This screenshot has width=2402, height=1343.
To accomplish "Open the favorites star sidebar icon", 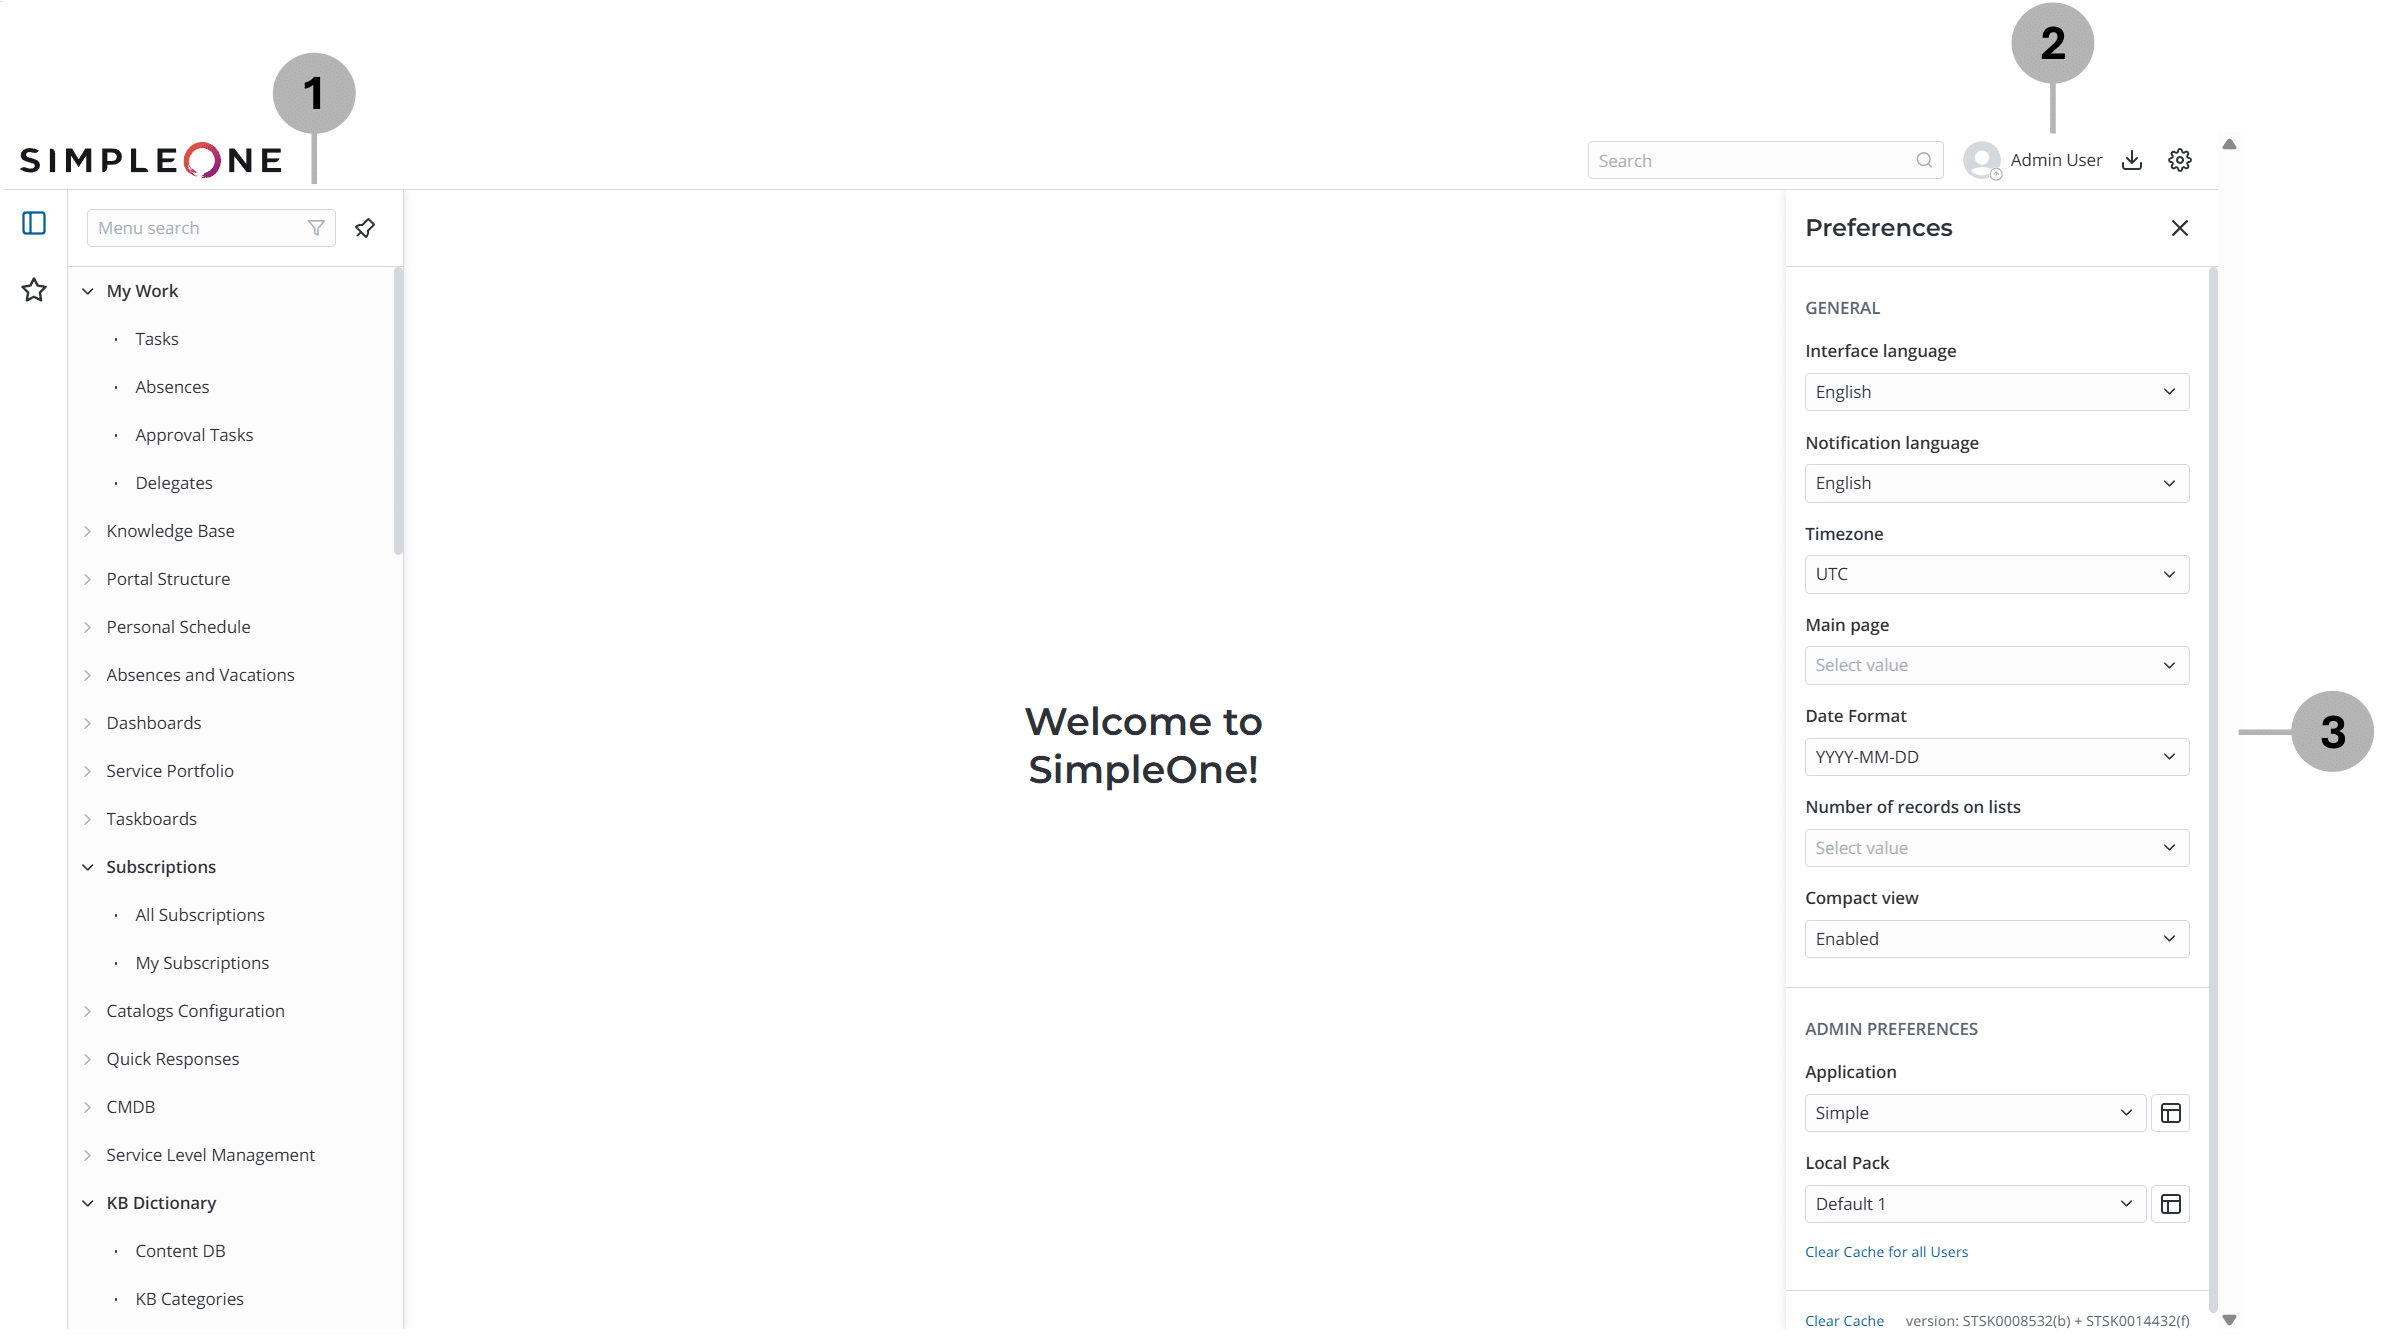I will point(34,290).
